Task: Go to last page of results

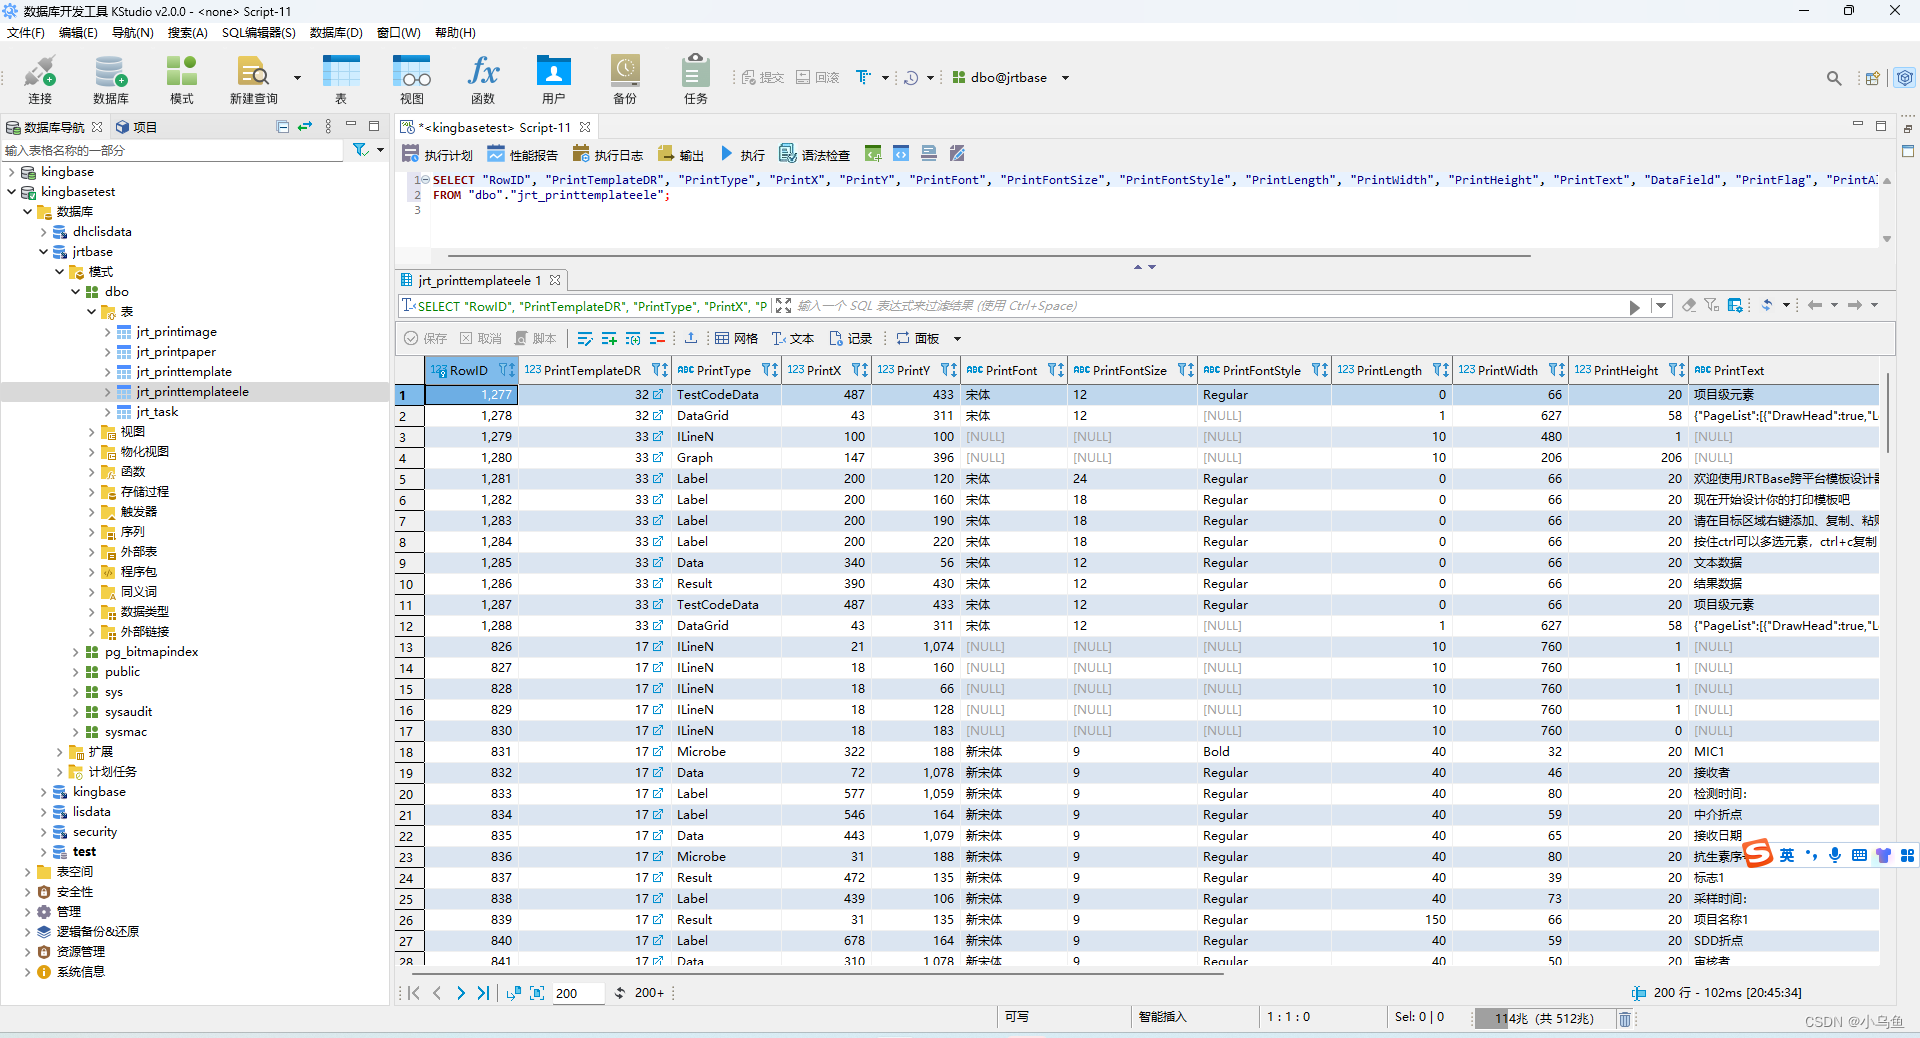Action: pyautogui.click(x=483, y=993)
